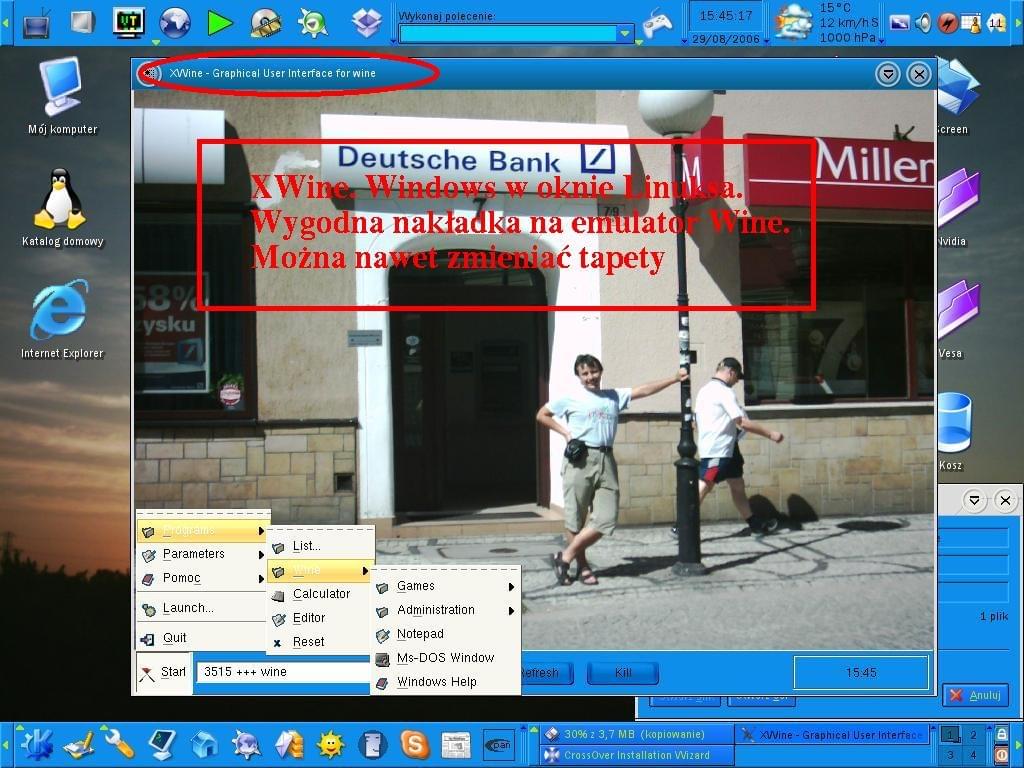Click the logout power icon in bottom panel
The image size is (1024, 768).
tap(1001, 754)
